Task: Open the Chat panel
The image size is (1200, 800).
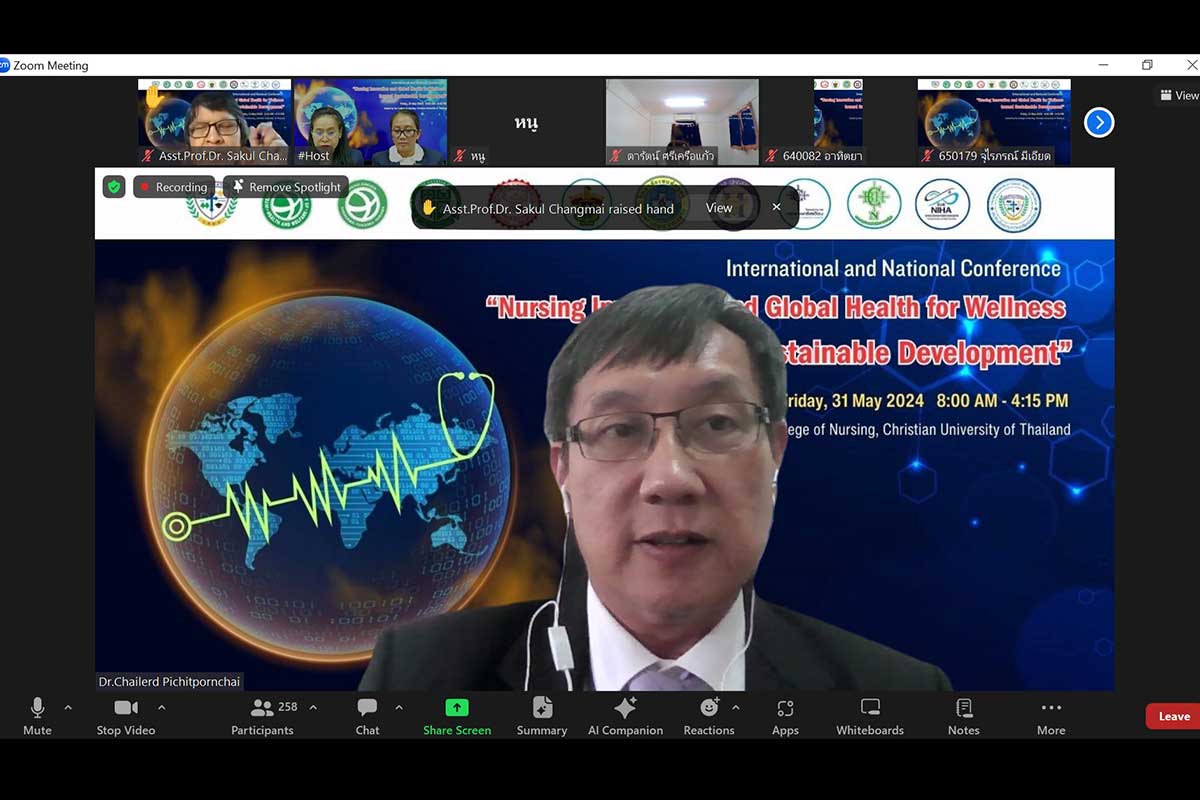Action: pyautogui.click(x=367, y=715)
